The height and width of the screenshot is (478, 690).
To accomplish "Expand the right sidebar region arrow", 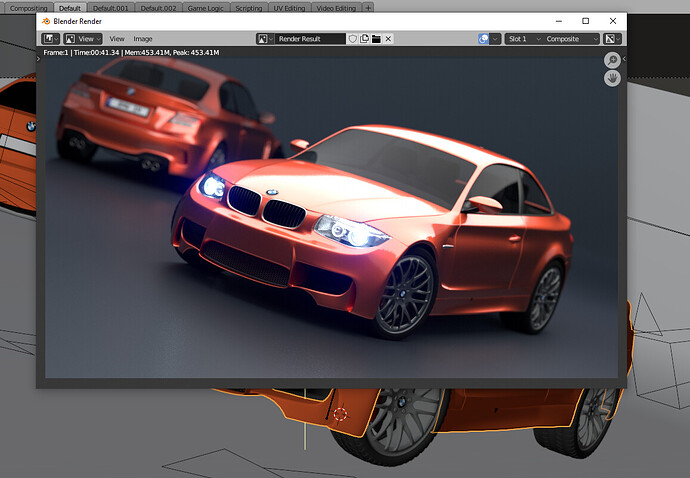I will click(x=624, y=59).
